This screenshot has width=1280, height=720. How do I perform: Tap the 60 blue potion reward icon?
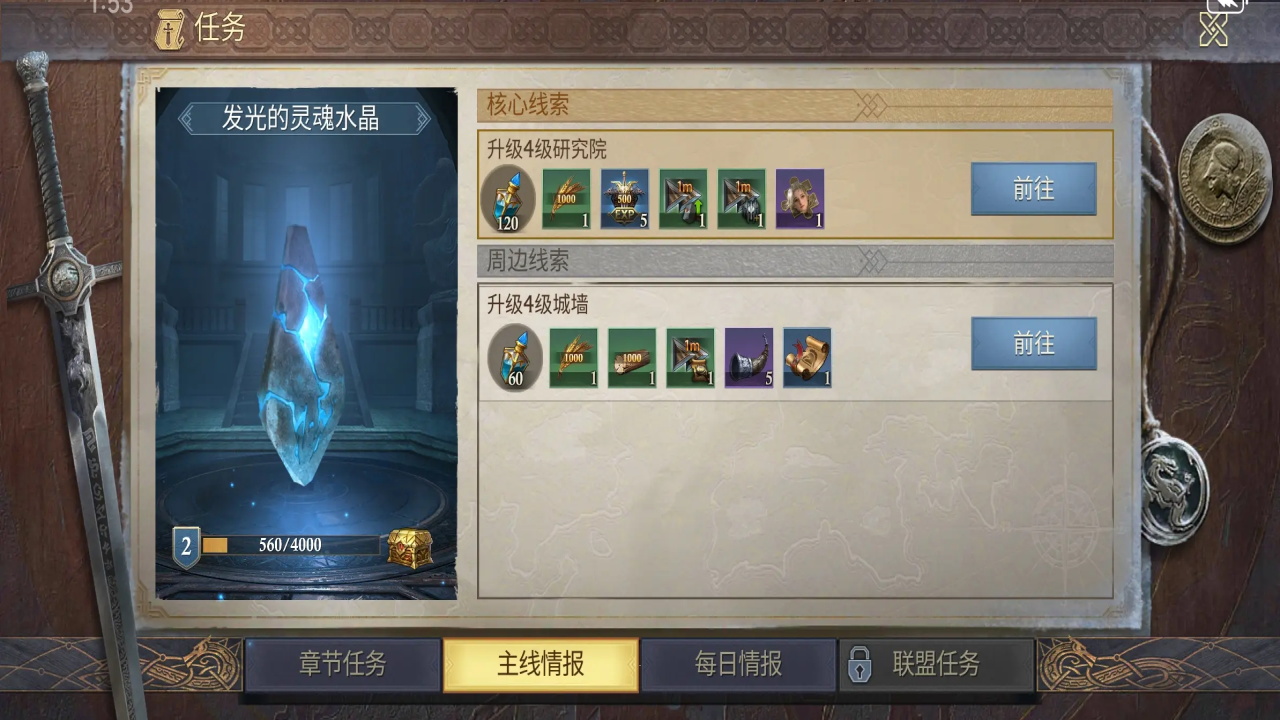pos(515,357)
